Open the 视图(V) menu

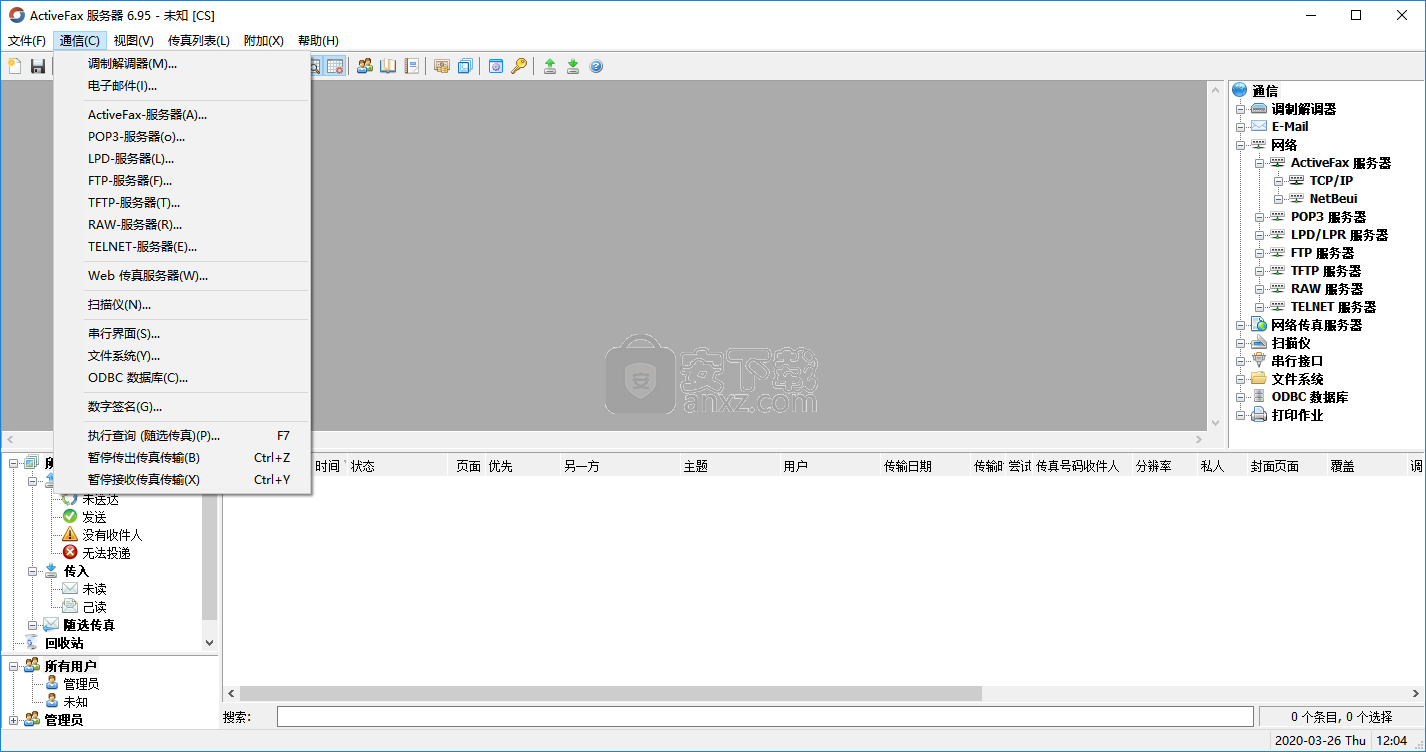point(133,41)
